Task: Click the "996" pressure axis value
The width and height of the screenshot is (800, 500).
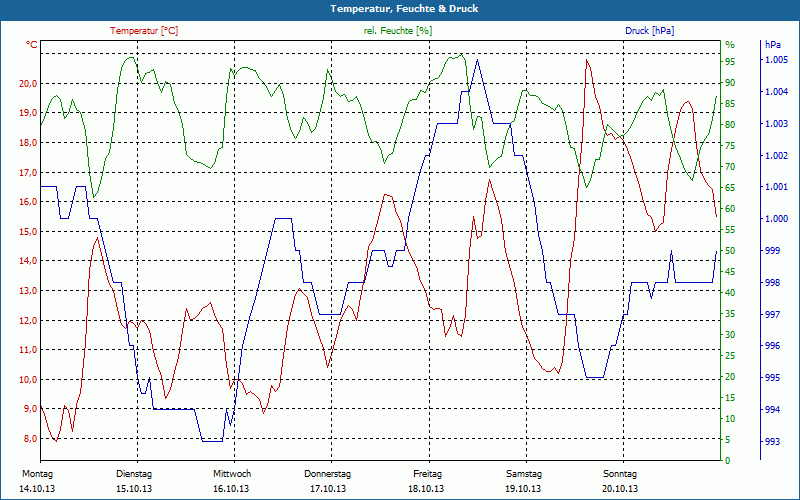Action: pyautogui.click(x=773, y=346)
